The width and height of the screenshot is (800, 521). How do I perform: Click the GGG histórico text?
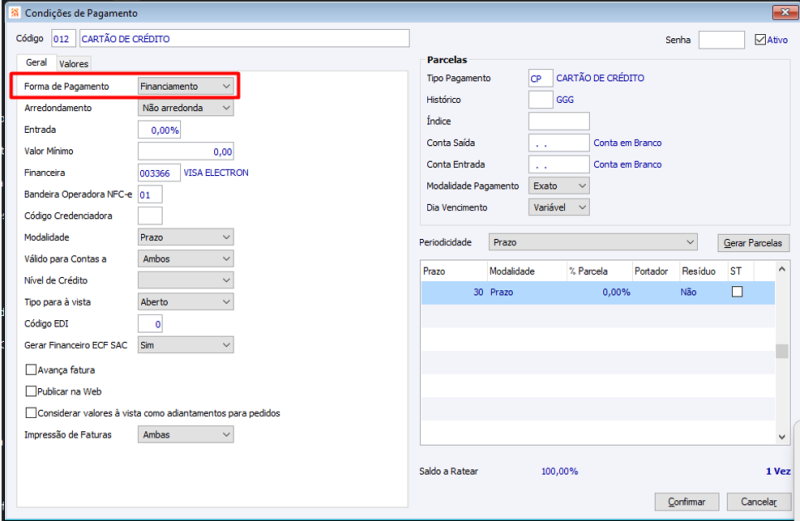click(565, 100)
